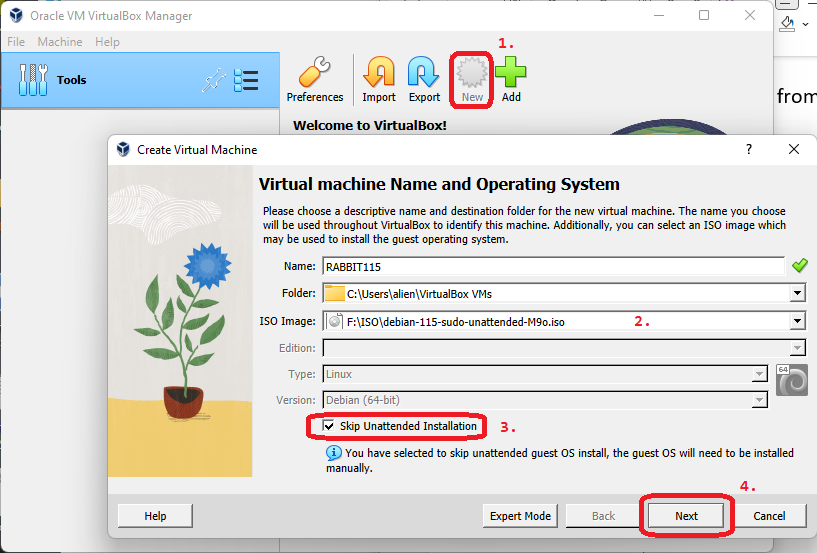Expand the Folder dropdown arrow

797,293
